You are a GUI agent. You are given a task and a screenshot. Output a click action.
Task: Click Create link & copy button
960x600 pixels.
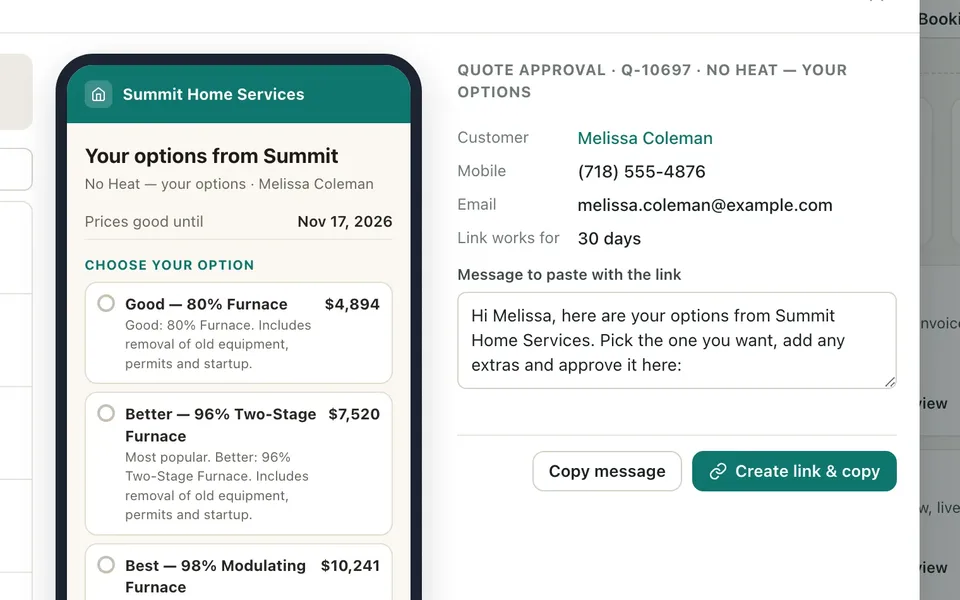[x=794, y=471]
